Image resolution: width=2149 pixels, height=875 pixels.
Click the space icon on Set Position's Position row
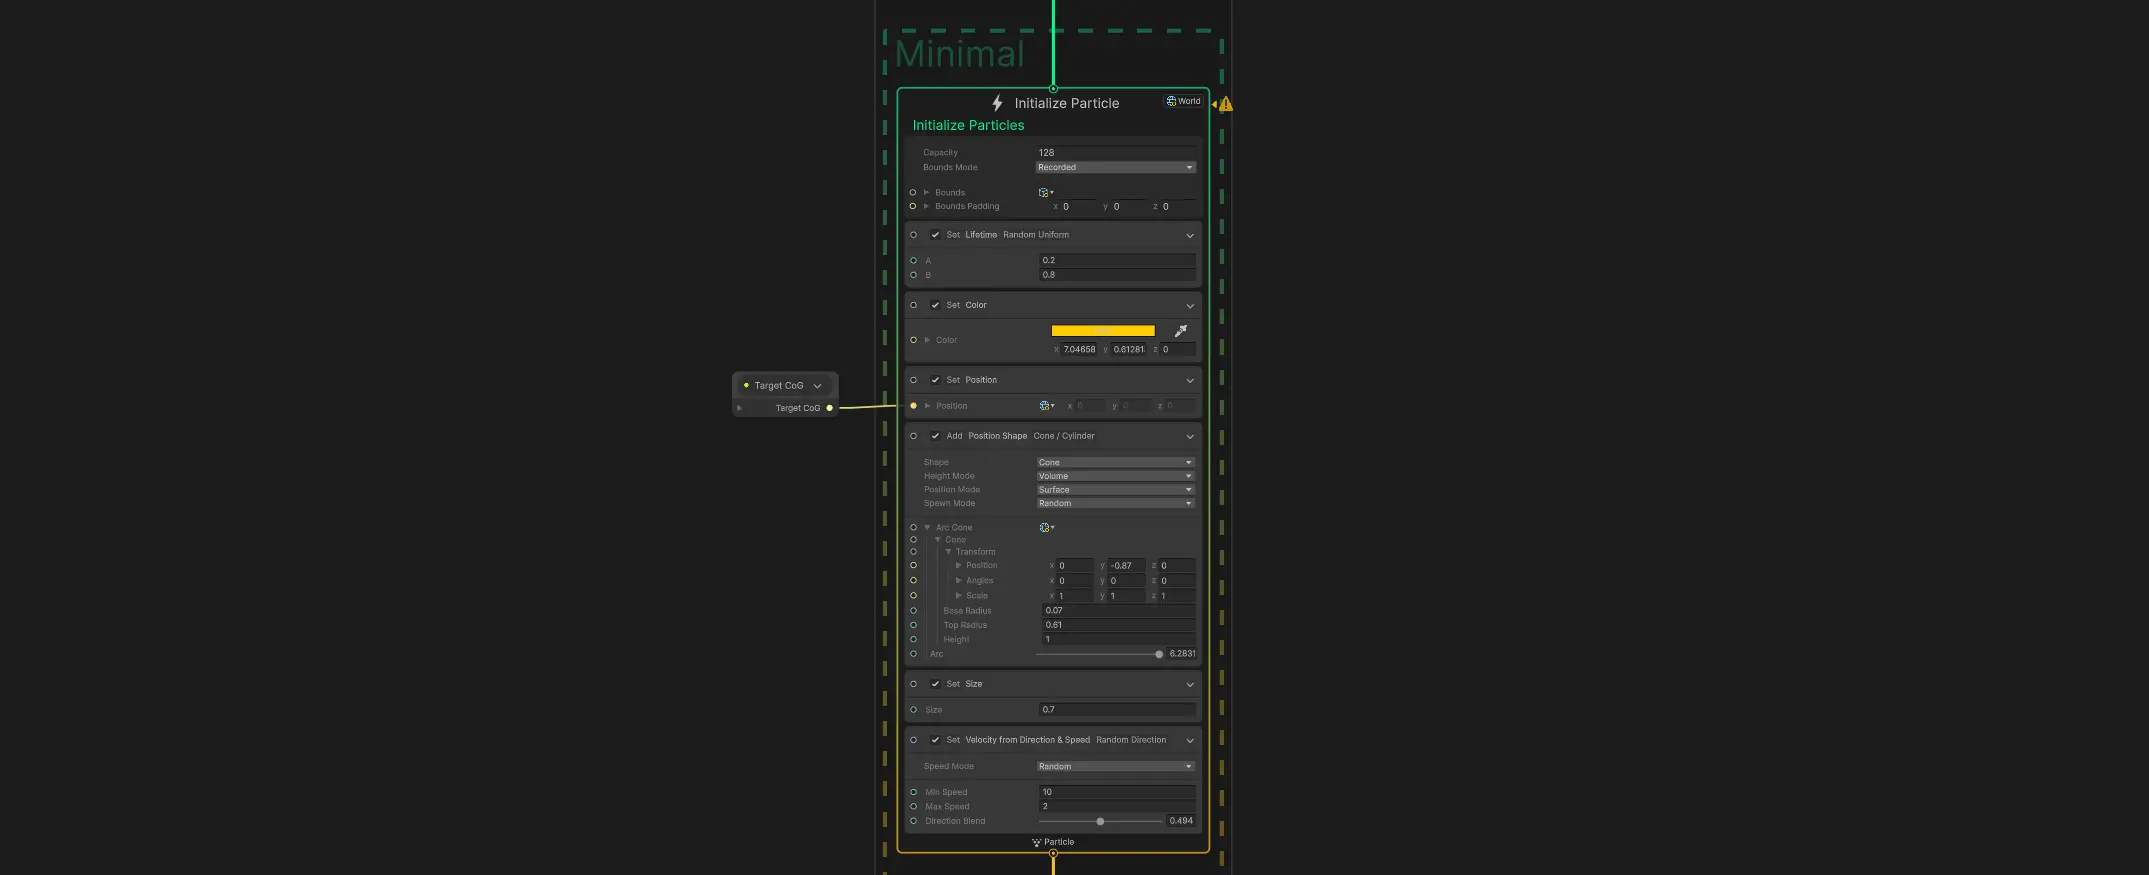click(x=1045, y=406)
